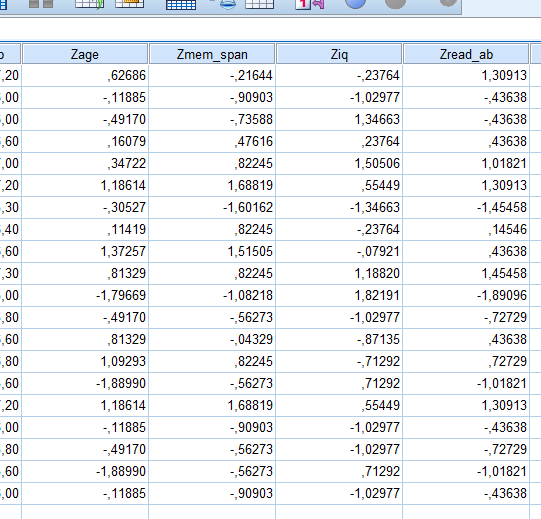The height and width of the screenshot is (519, 541).
Task: Click the Insert Variable icon with orange column
Action: [x=129, y=3]
